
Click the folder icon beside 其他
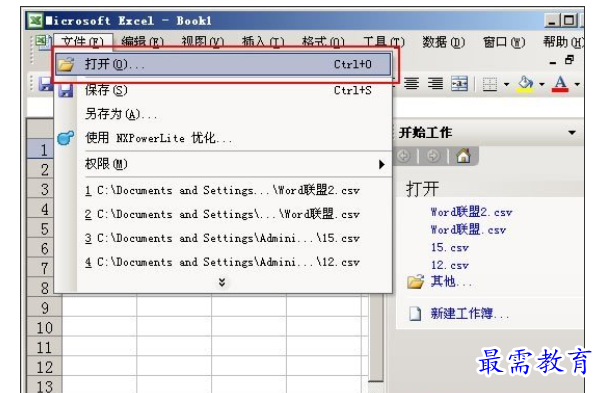pyautogui.click(x=416, y=282)
